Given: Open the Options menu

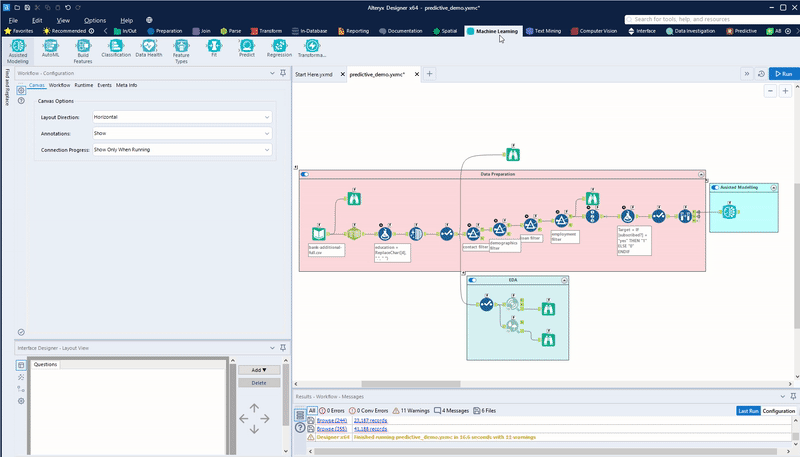Looking at the screenshot, I should [95, 20].
